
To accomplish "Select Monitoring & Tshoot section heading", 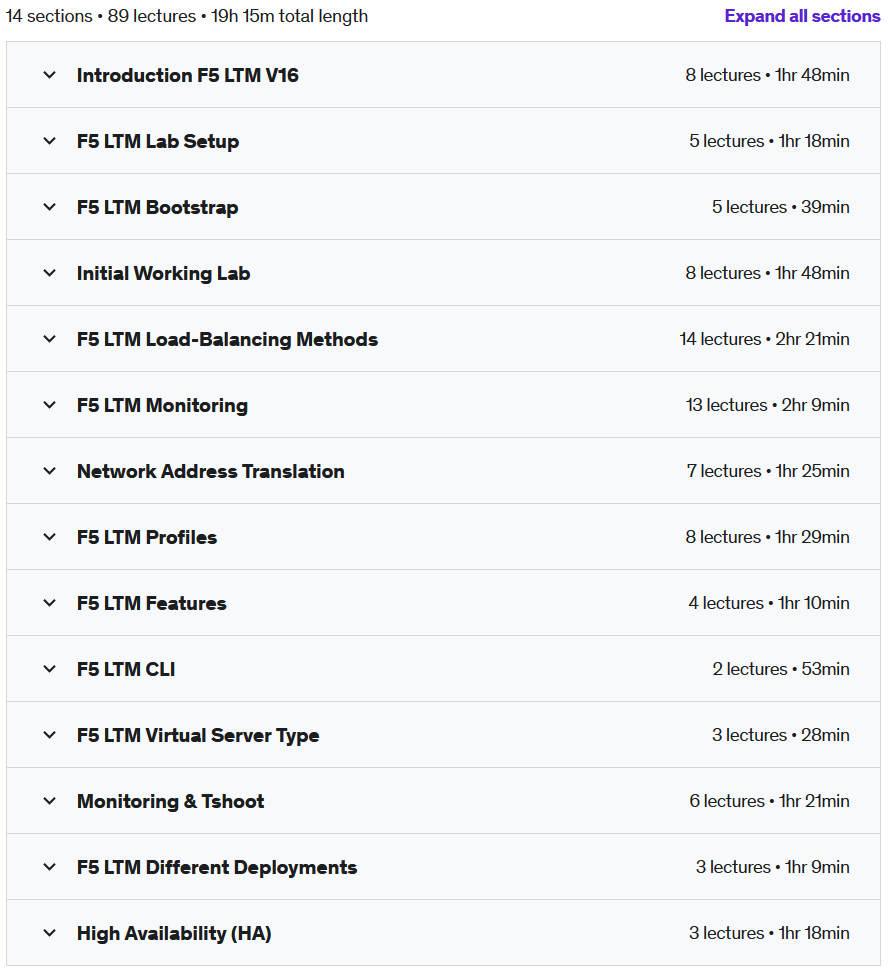I will click(x=171, y=801).
